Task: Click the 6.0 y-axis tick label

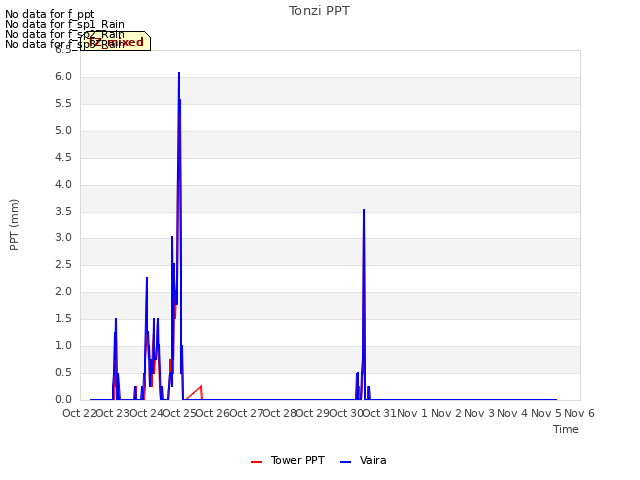Action: point(63,77)
